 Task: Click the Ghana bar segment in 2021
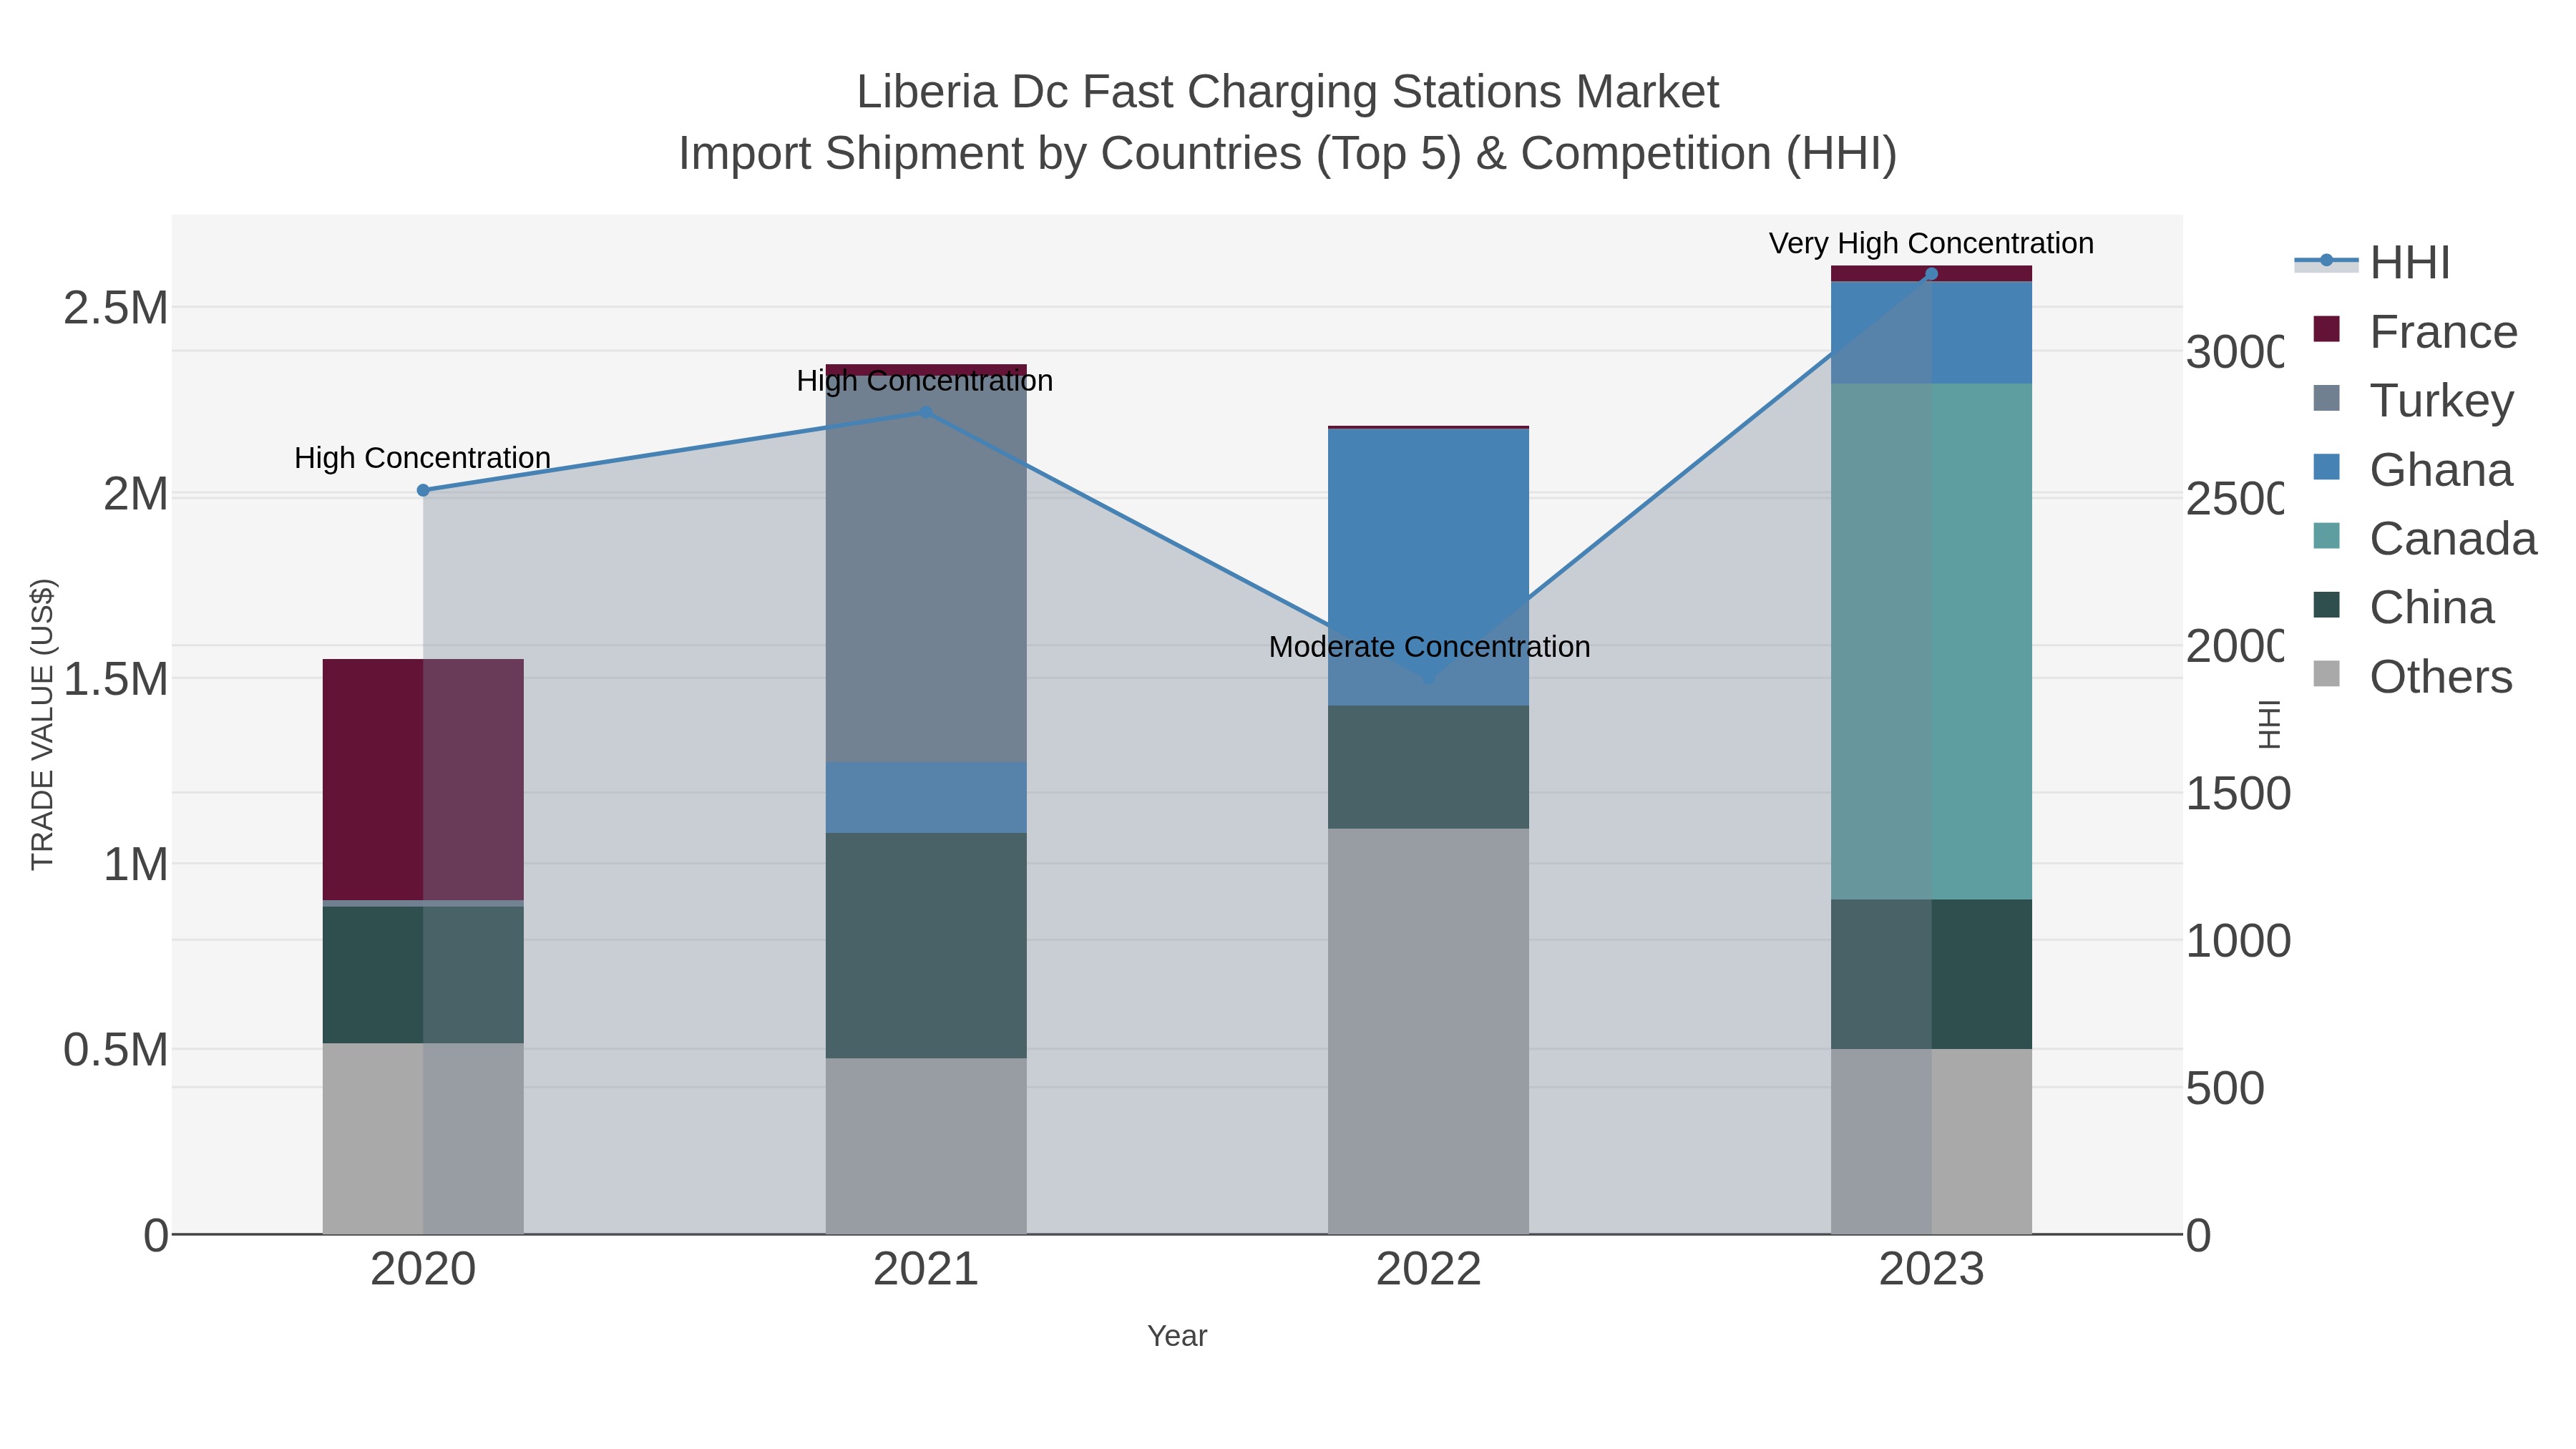pos(926,798)
